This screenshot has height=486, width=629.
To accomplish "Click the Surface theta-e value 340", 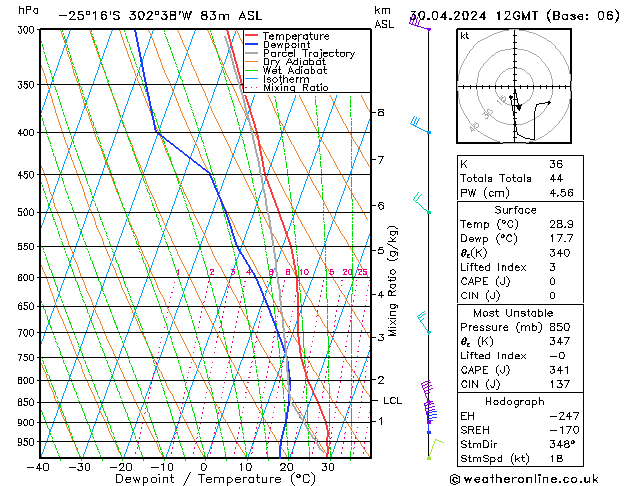I will coord(560,253).
